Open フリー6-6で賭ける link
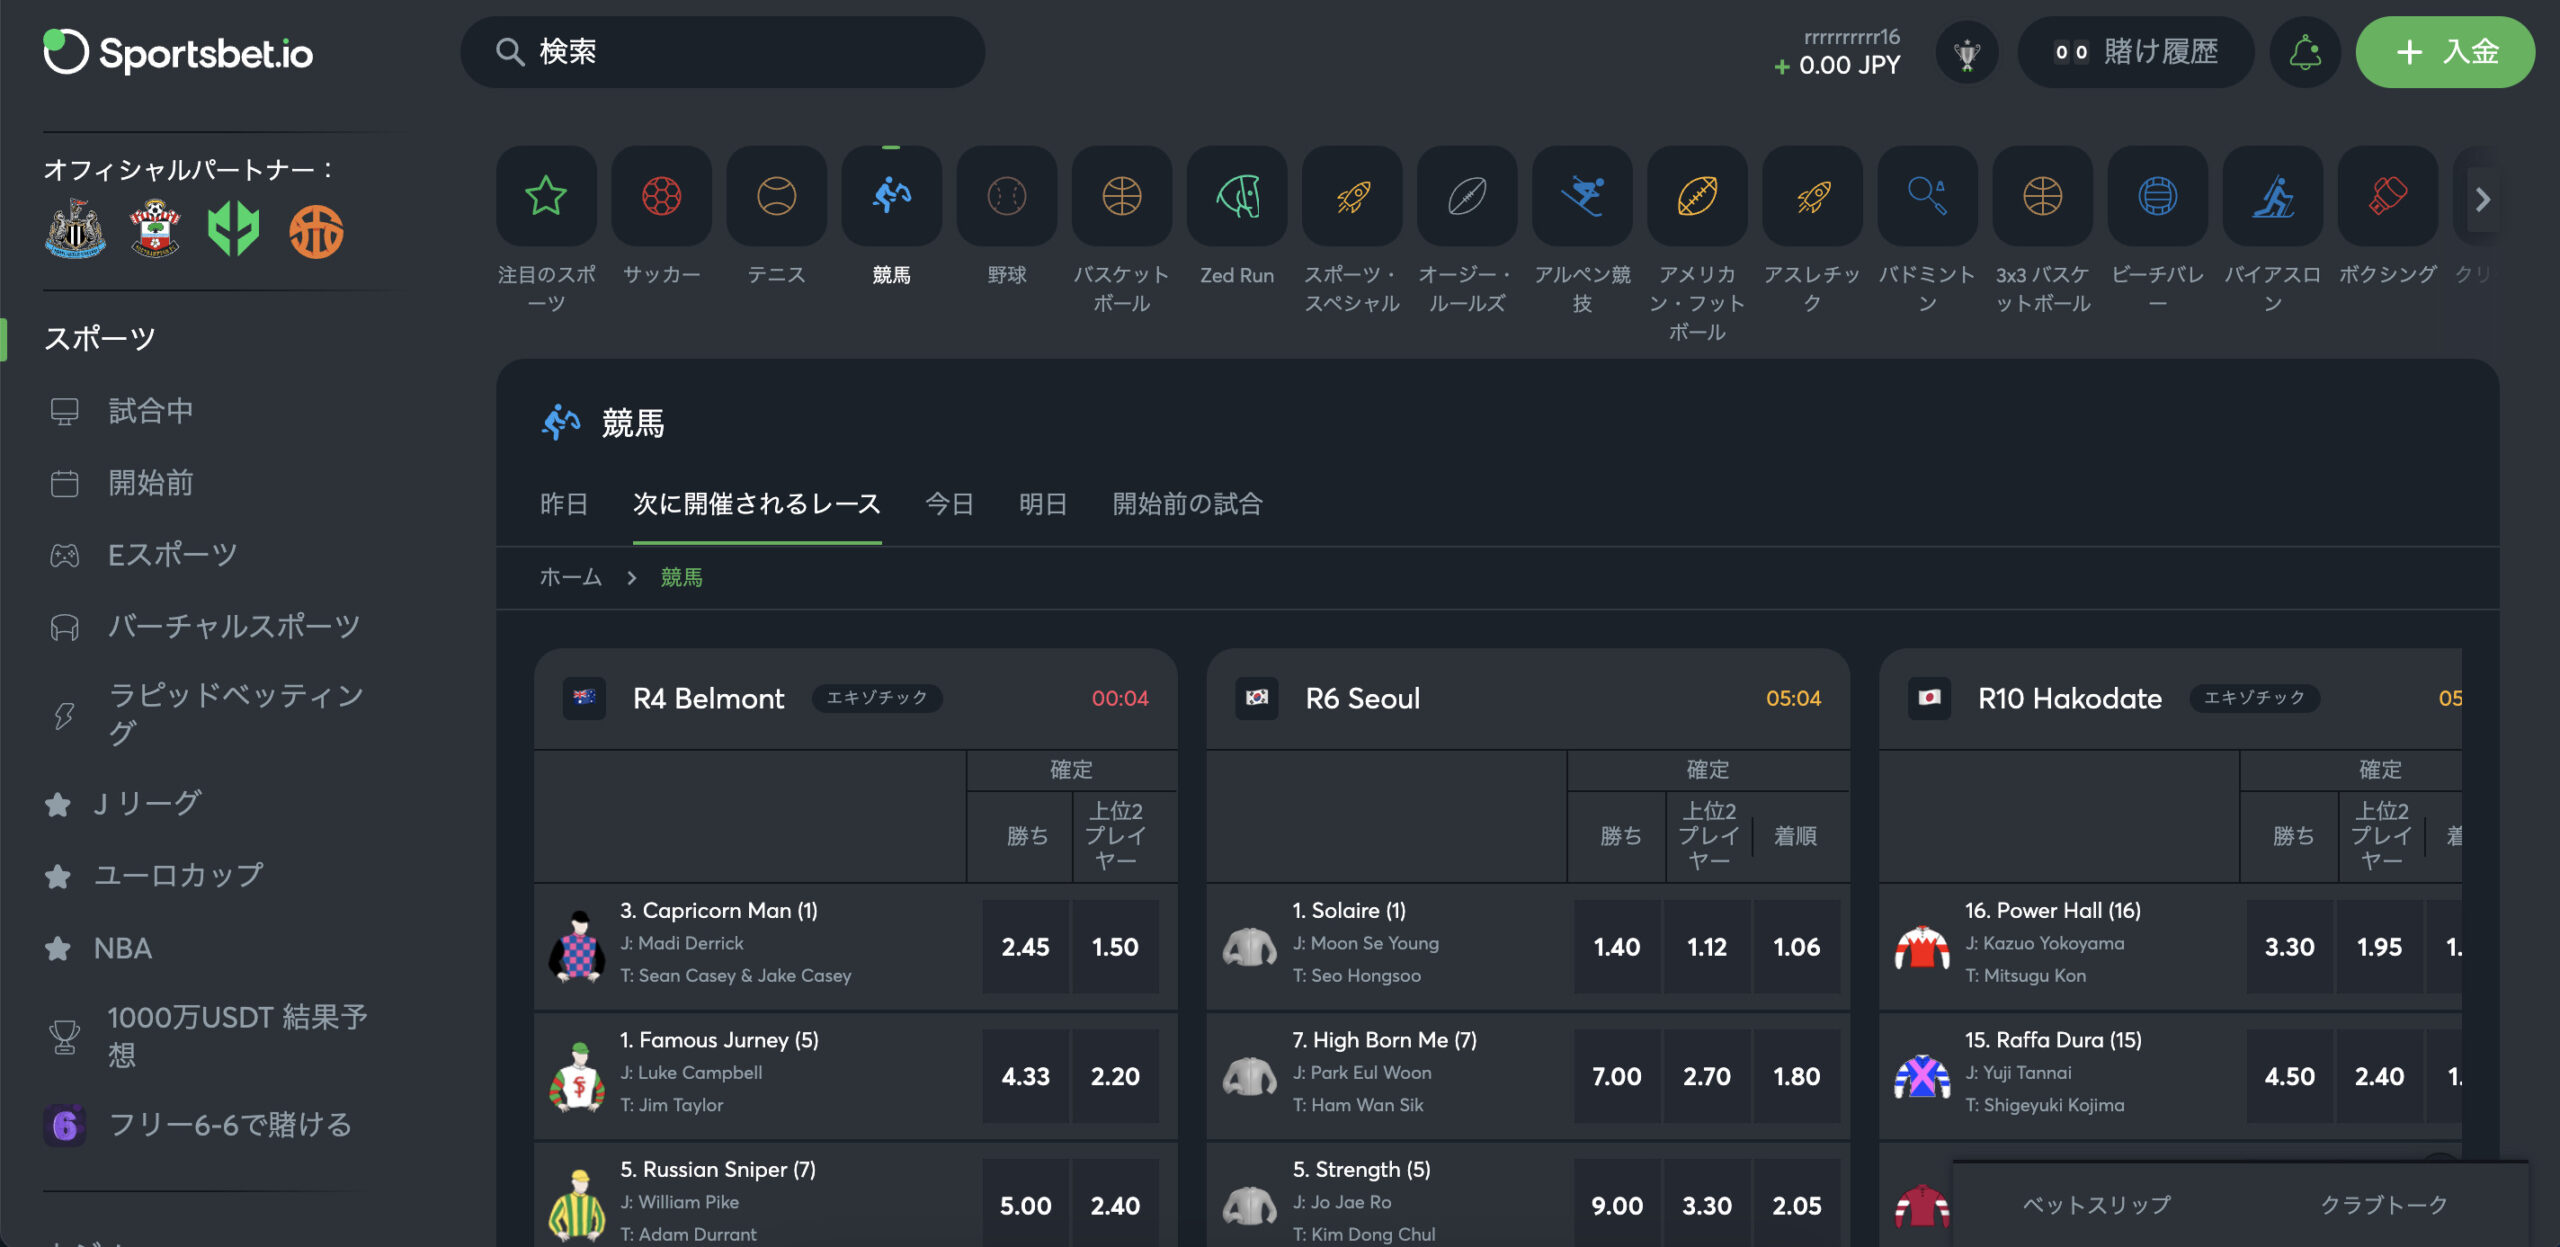The height and width of the screenshot is (1247, 2560). 229,1125
